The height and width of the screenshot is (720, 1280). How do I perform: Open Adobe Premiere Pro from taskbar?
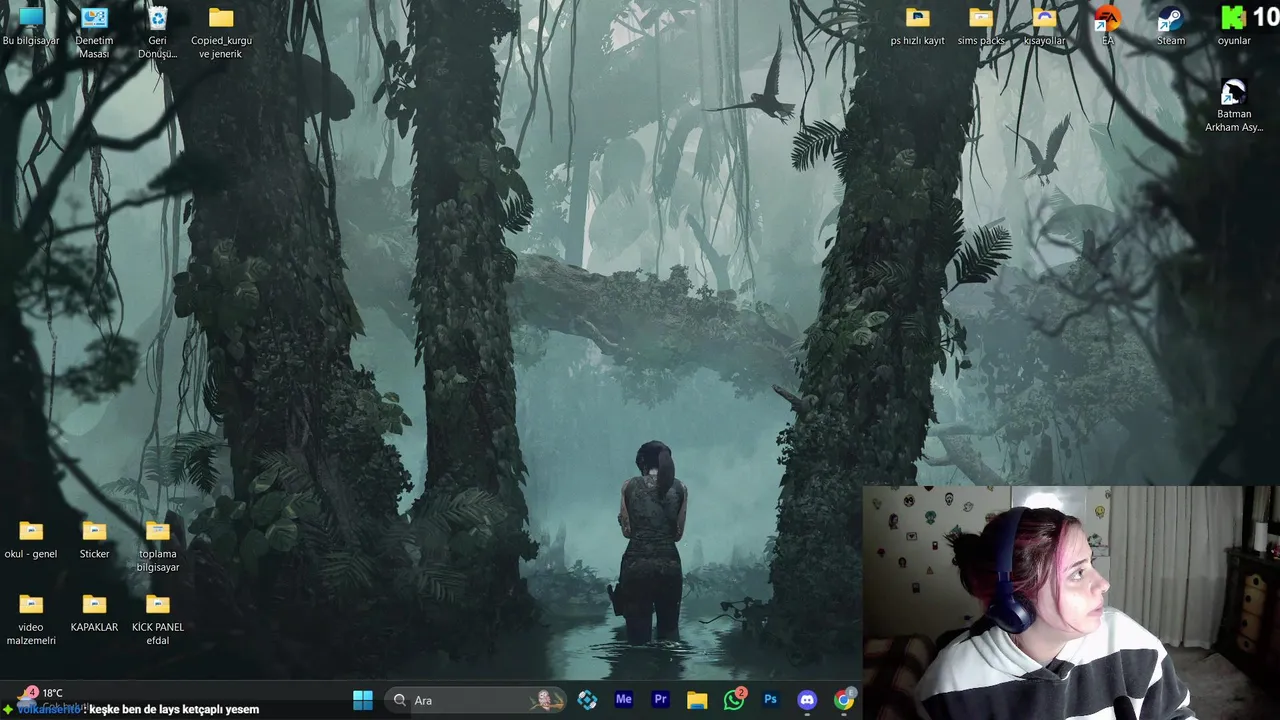click(660, 700)
